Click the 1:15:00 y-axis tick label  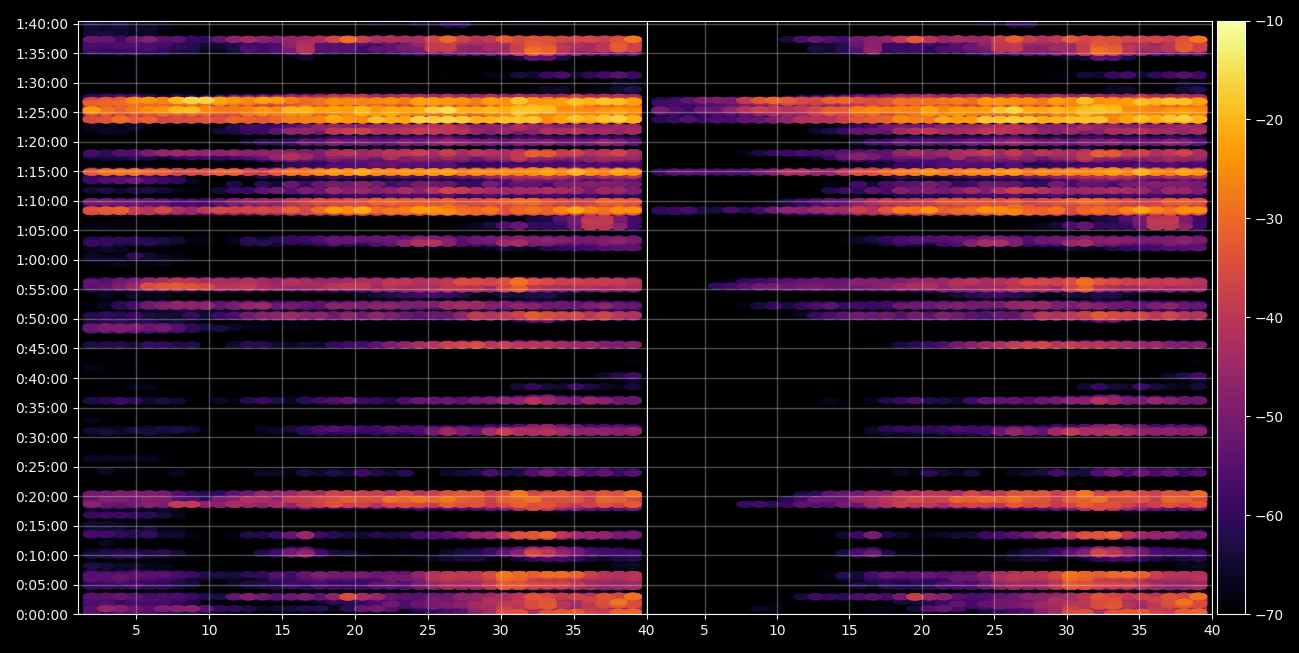coord(42,171)
